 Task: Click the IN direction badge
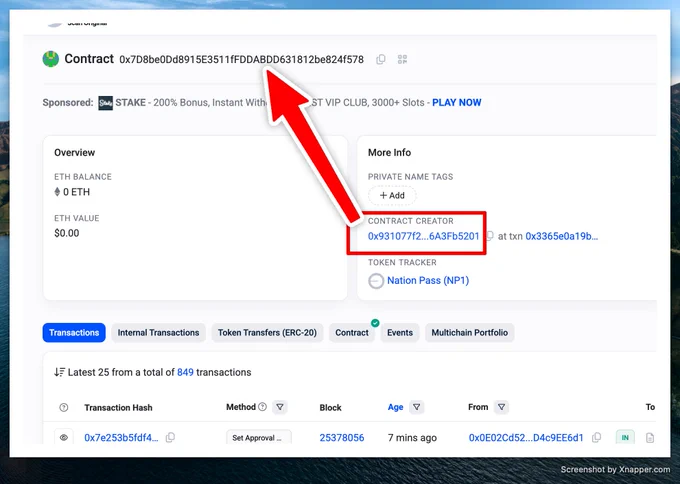pos(625,437)
